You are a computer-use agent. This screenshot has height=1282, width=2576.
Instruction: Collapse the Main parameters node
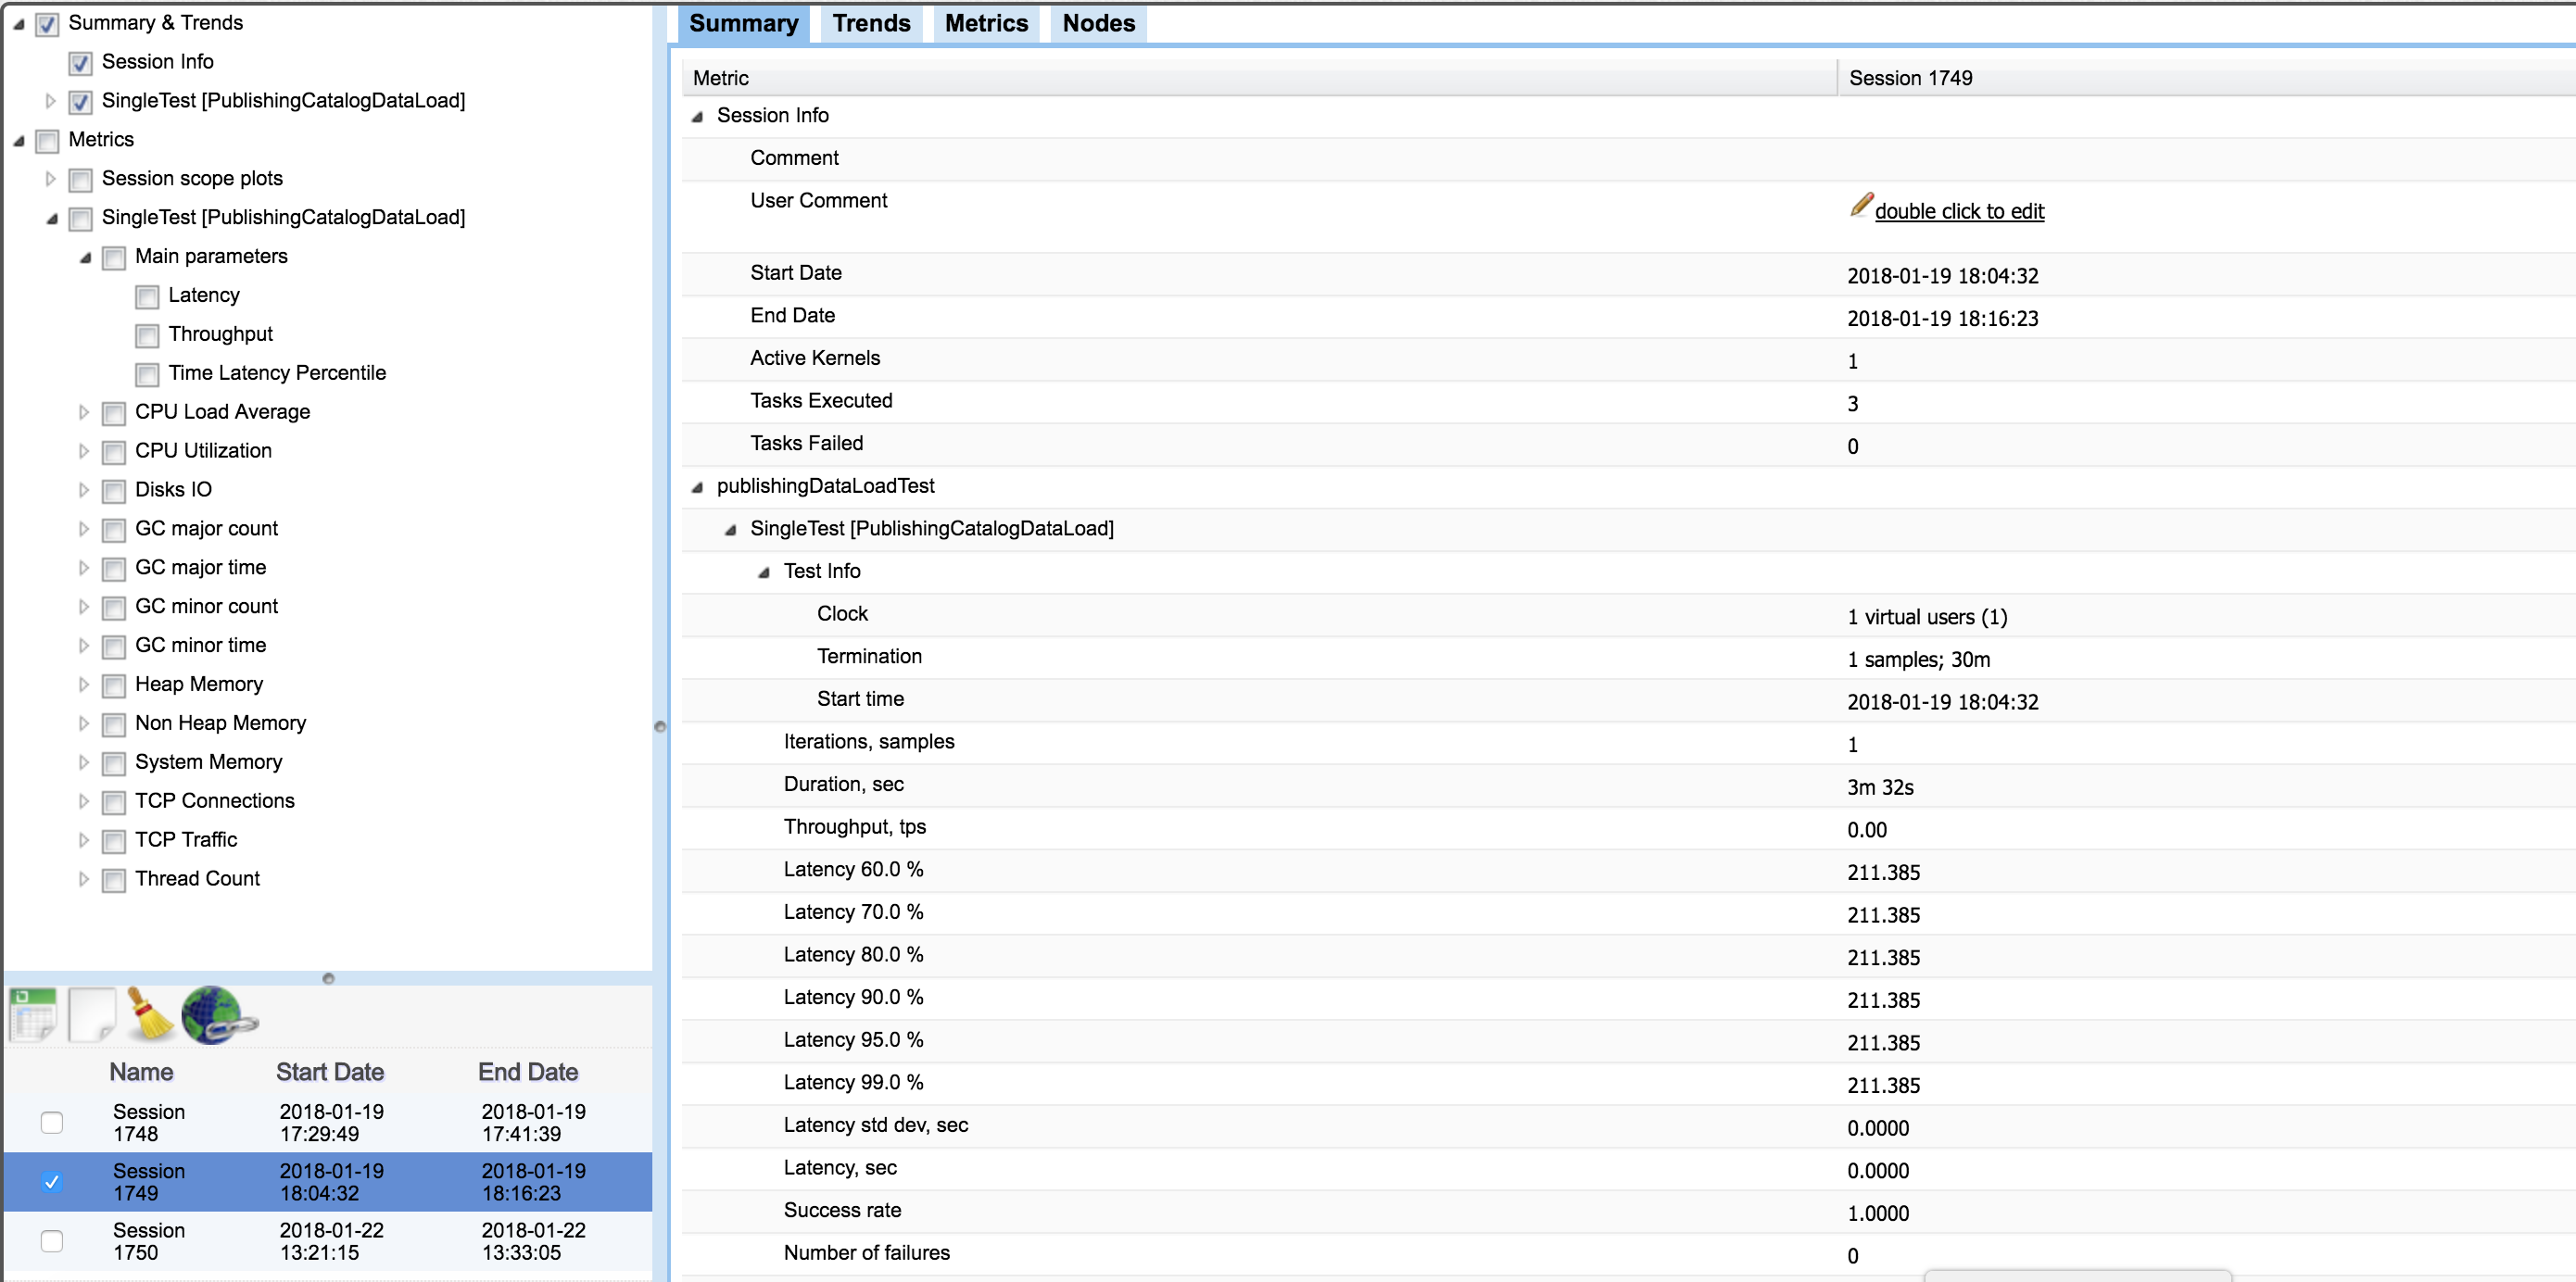(x=85, y=258)
